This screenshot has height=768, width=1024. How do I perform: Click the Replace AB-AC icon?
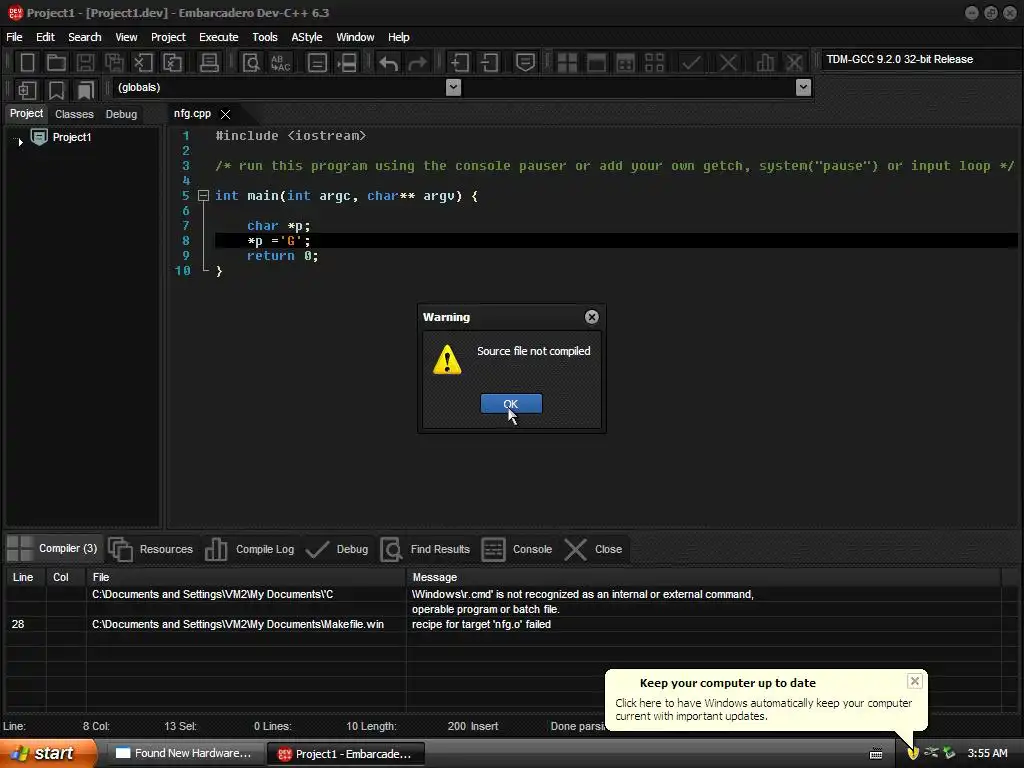(x=280, y=63)
